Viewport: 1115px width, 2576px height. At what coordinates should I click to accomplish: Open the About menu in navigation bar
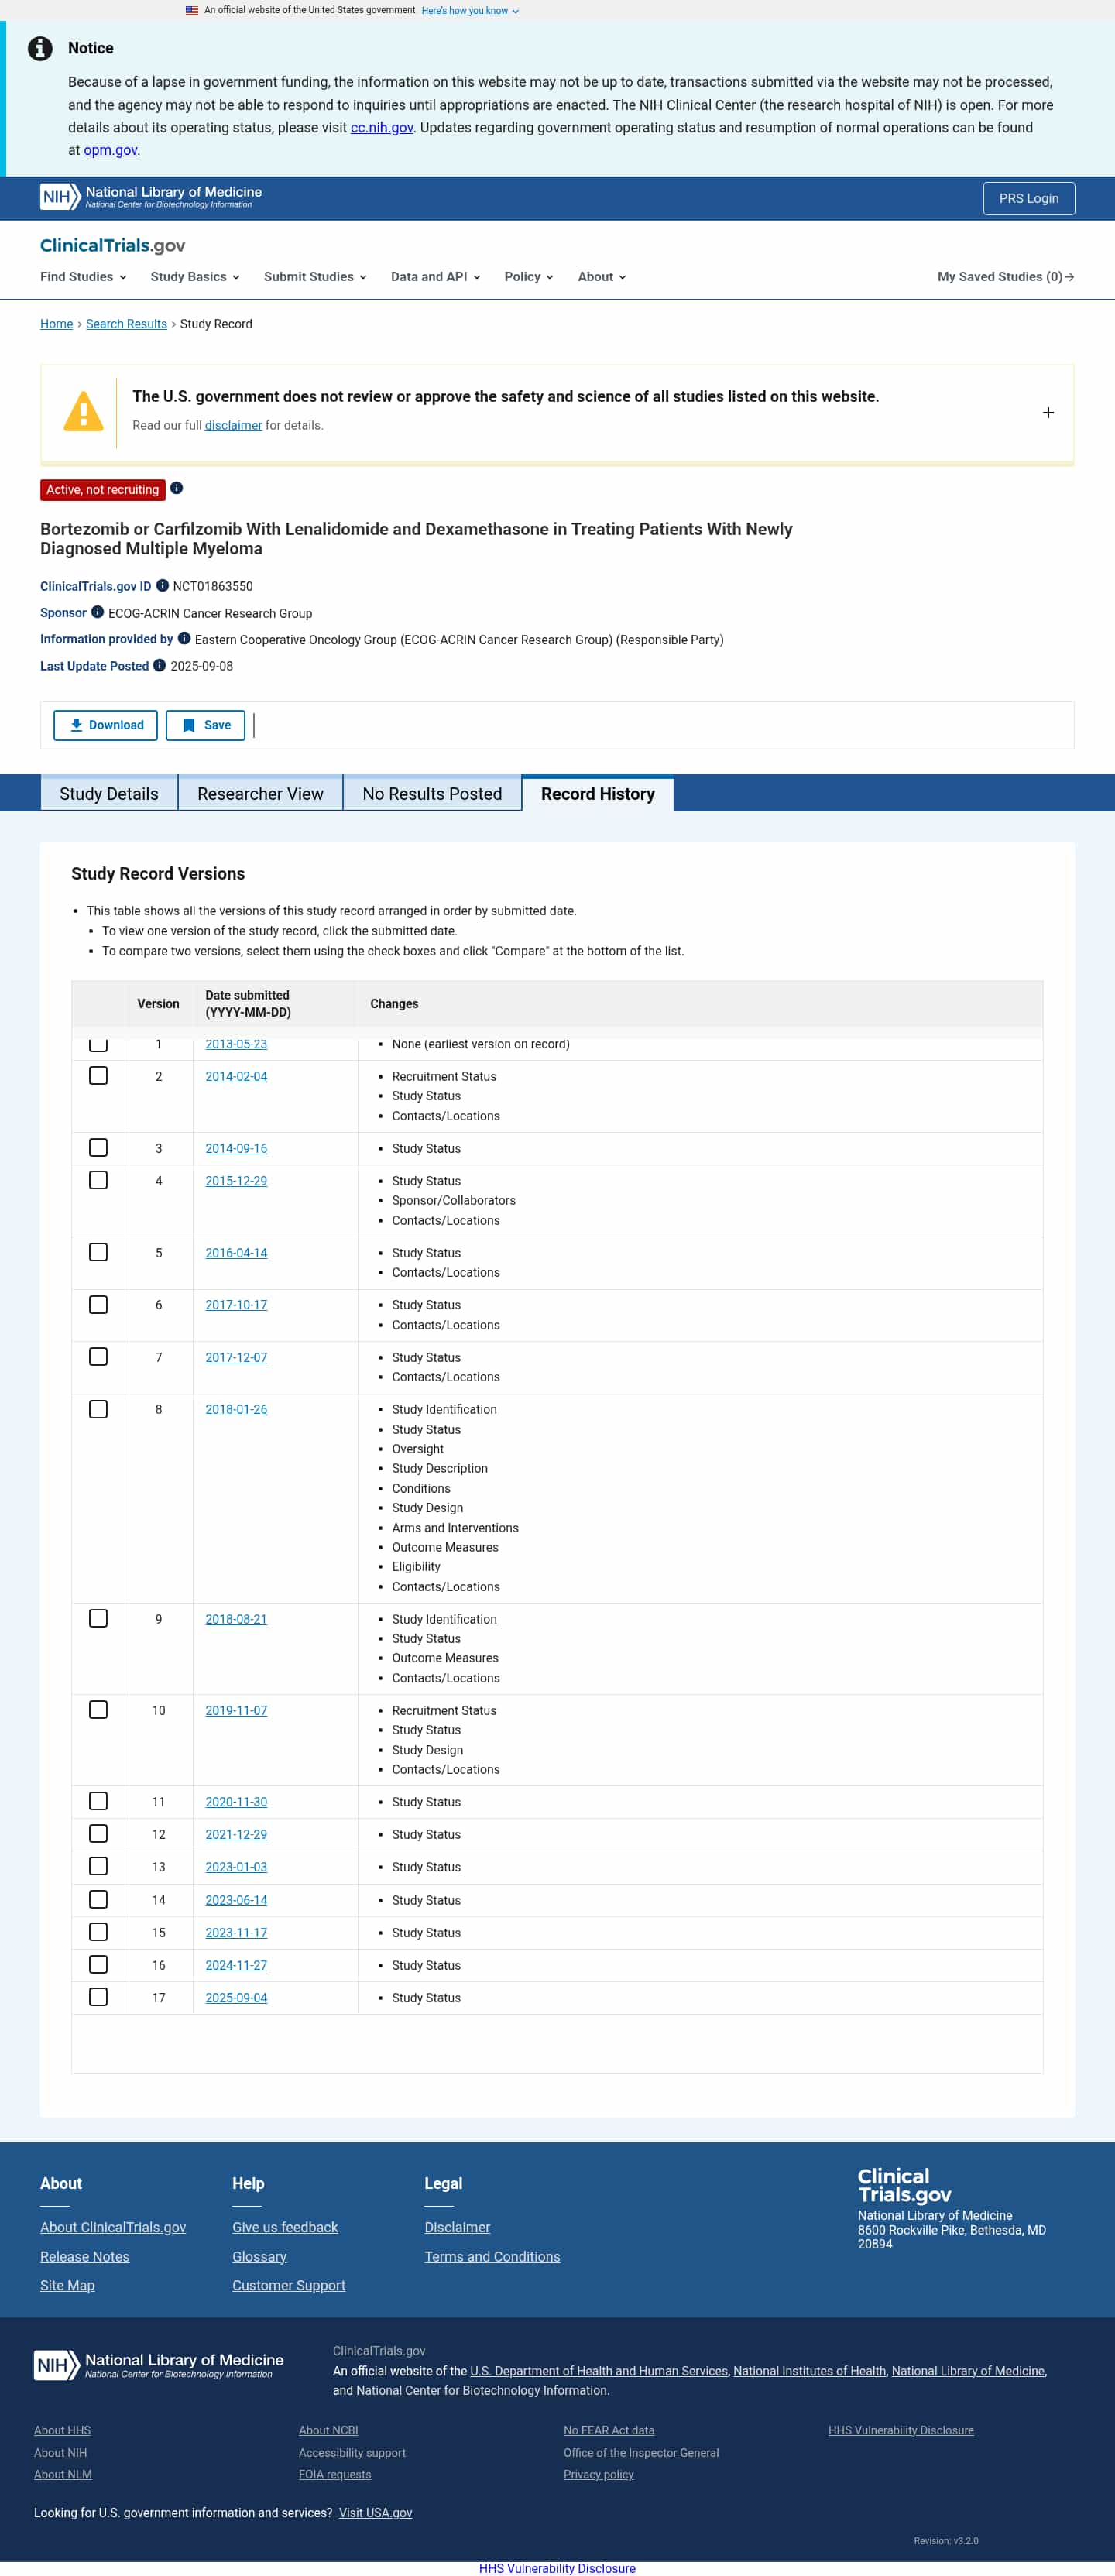tap(601, 277)
